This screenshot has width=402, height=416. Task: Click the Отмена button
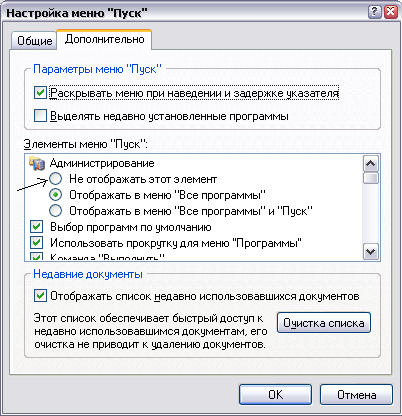click(356, 395)
